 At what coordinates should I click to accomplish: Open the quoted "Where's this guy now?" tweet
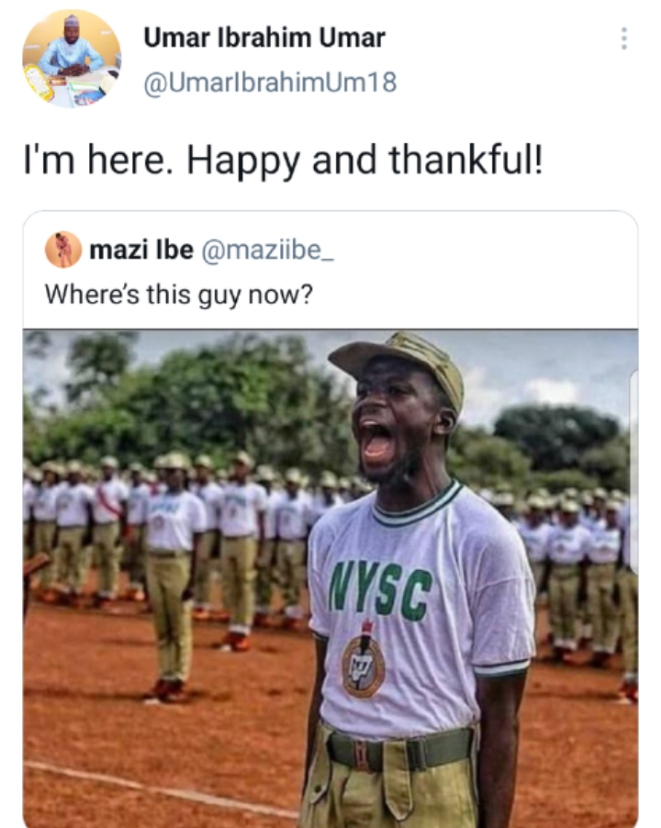178,295
